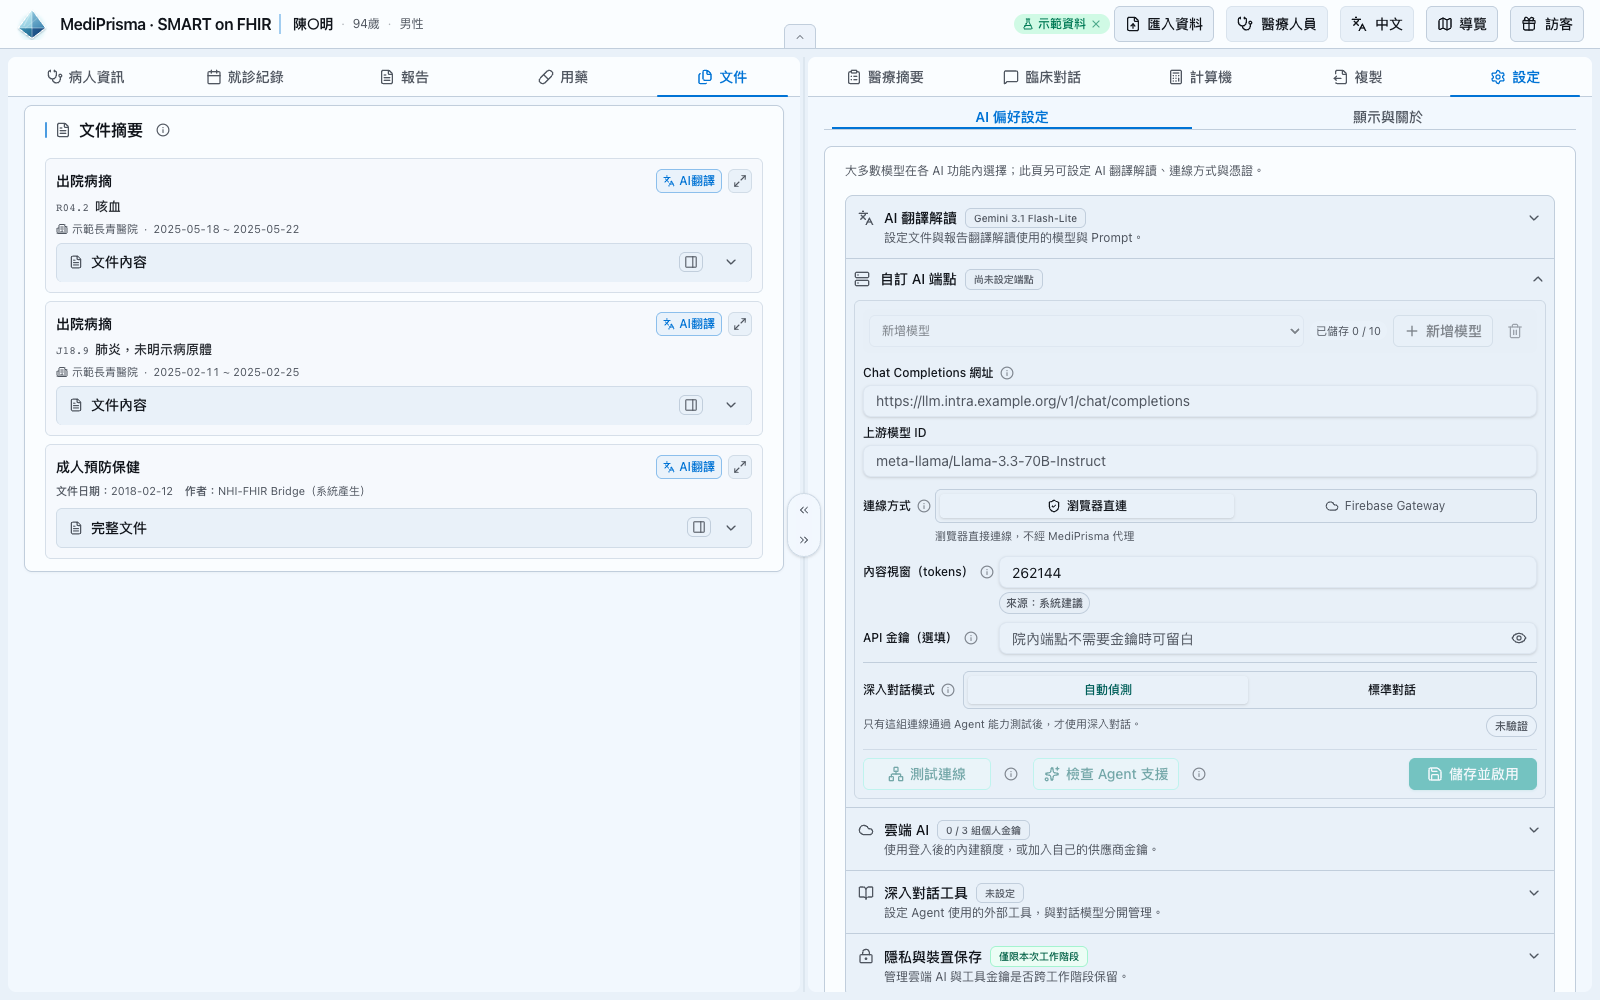Image resolution: width=1600 pixels, height=1000 pixels.
Task: Click the 新增模型 plus button
Action: [1443, 331]
